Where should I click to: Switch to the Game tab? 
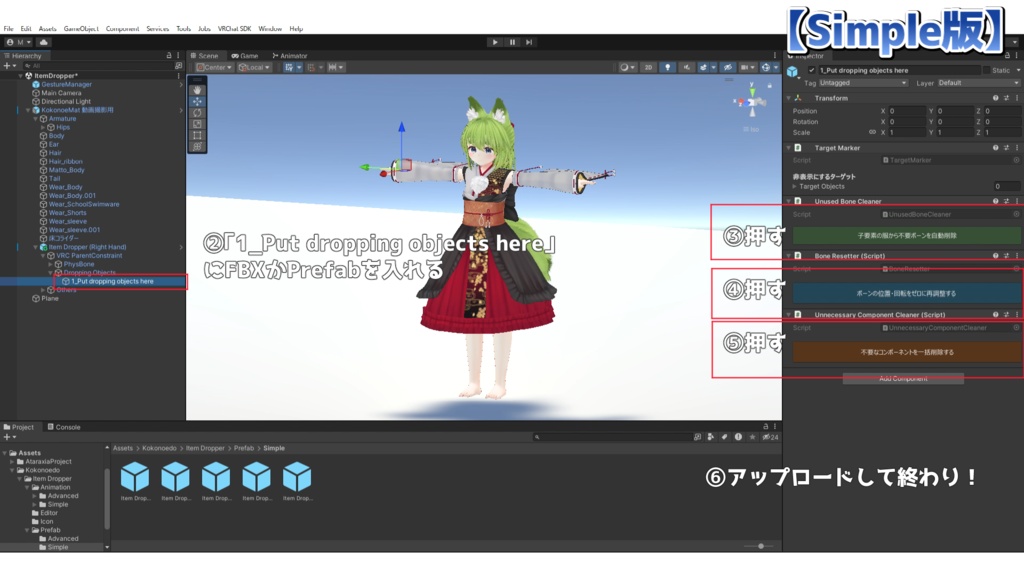click(x=245, y=56)
